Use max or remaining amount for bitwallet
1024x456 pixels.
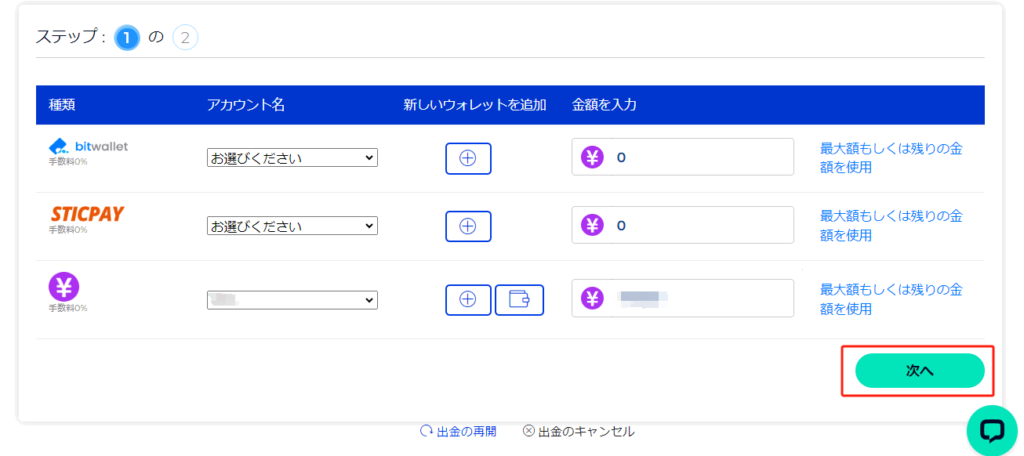tap(891, 157)
